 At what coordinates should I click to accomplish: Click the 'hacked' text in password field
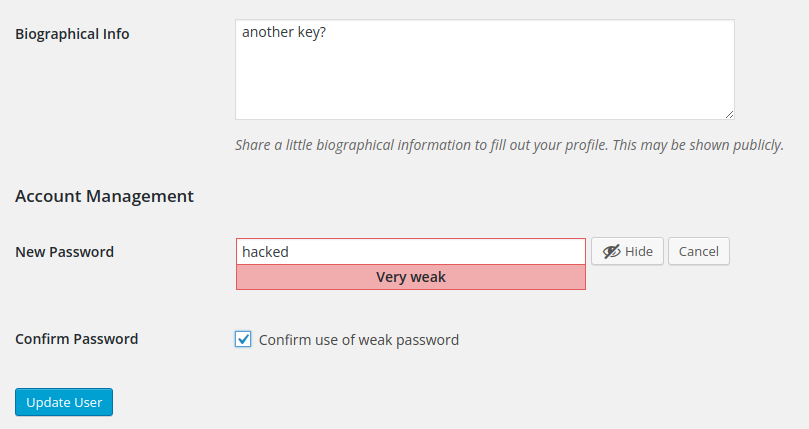tap(265, 252)
